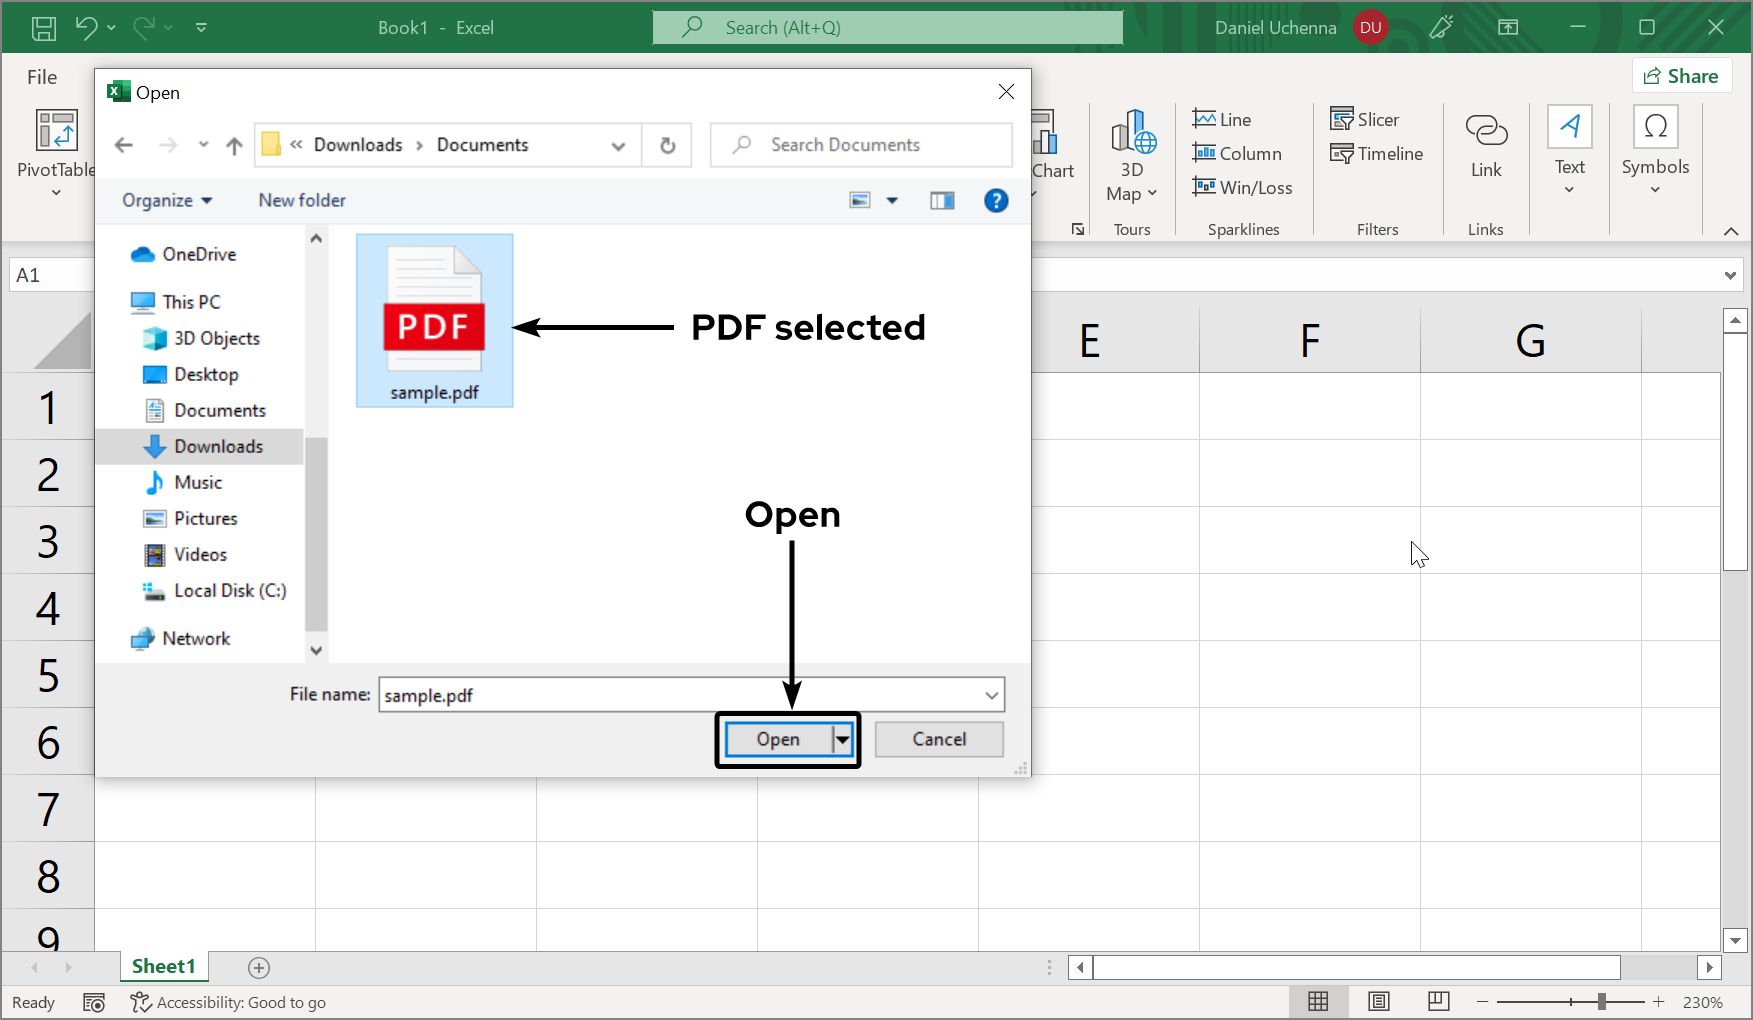The image size is (1753, 1020).
Task: Select the Downloads folder in sidebar
Action: point(218,446)
